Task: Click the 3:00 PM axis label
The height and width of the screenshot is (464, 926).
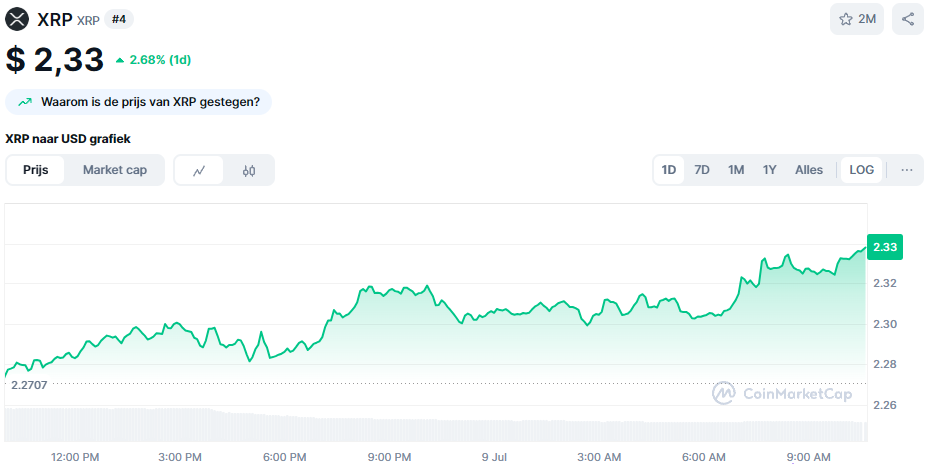Action: coord(180,457)
